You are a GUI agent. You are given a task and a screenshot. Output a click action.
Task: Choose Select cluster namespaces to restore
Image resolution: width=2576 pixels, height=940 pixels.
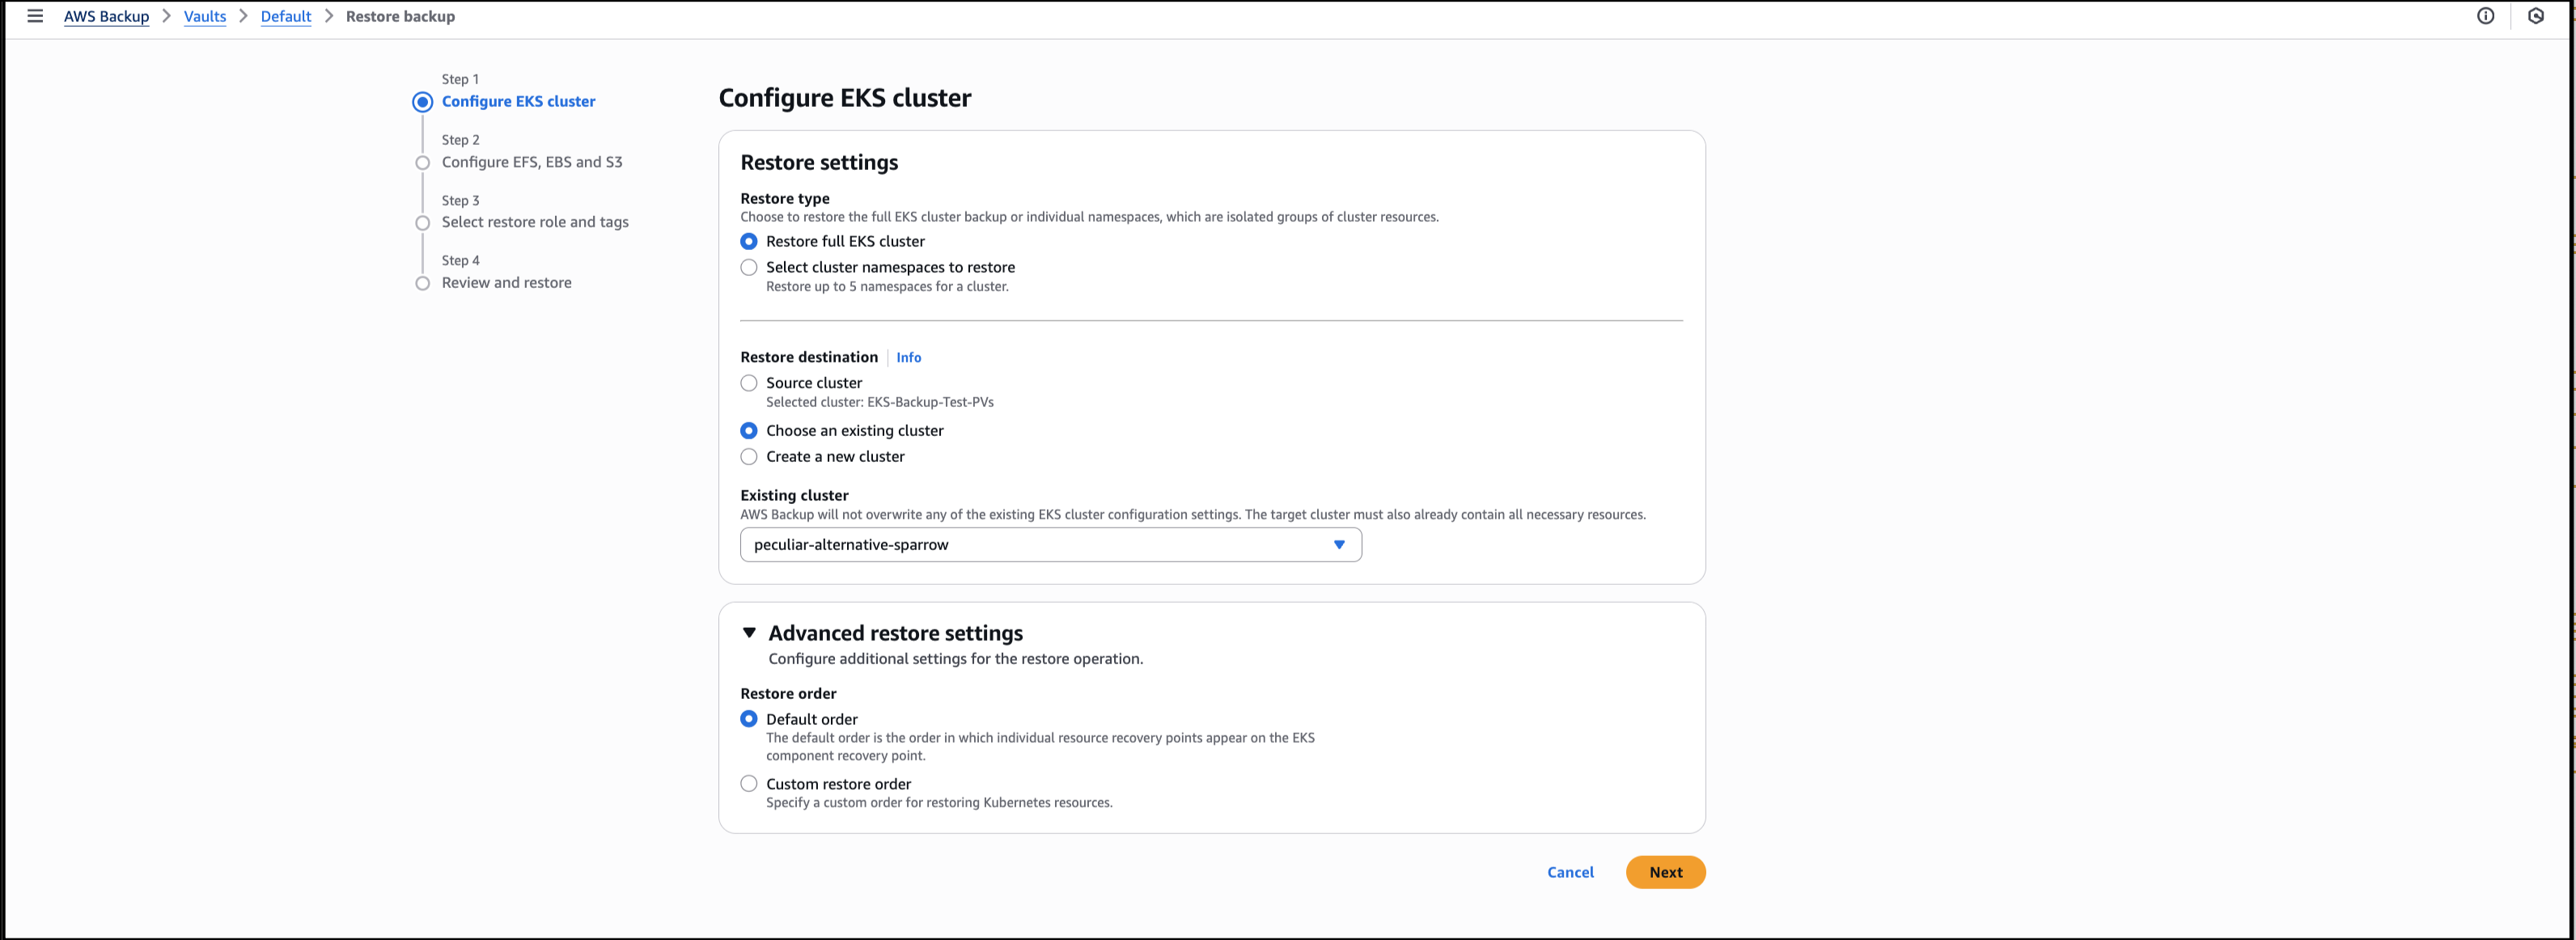pyautogui.click(x=749, y=267)
